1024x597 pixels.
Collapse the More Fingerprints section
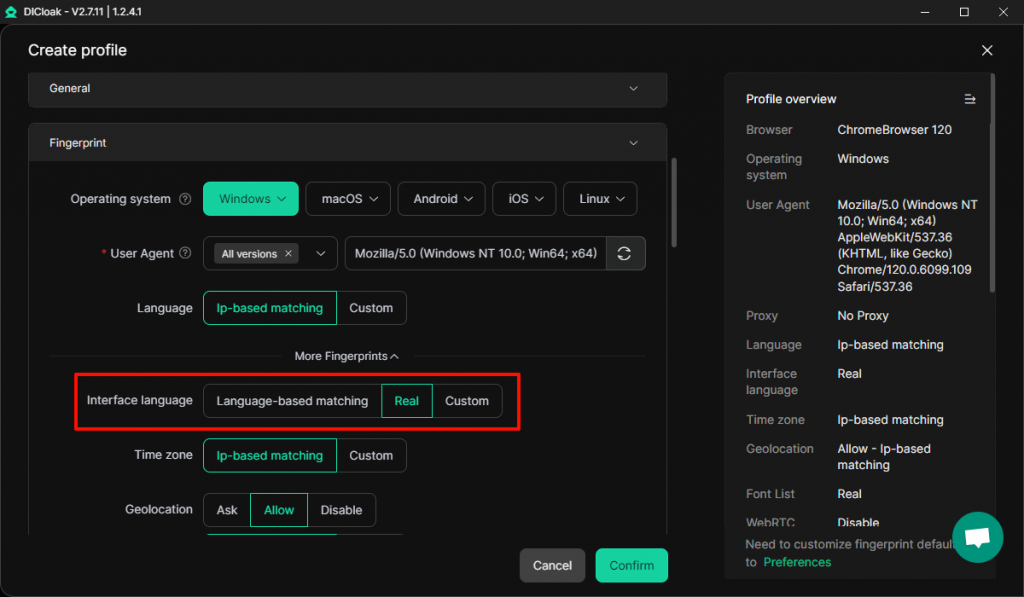click(x=347, y=356)
